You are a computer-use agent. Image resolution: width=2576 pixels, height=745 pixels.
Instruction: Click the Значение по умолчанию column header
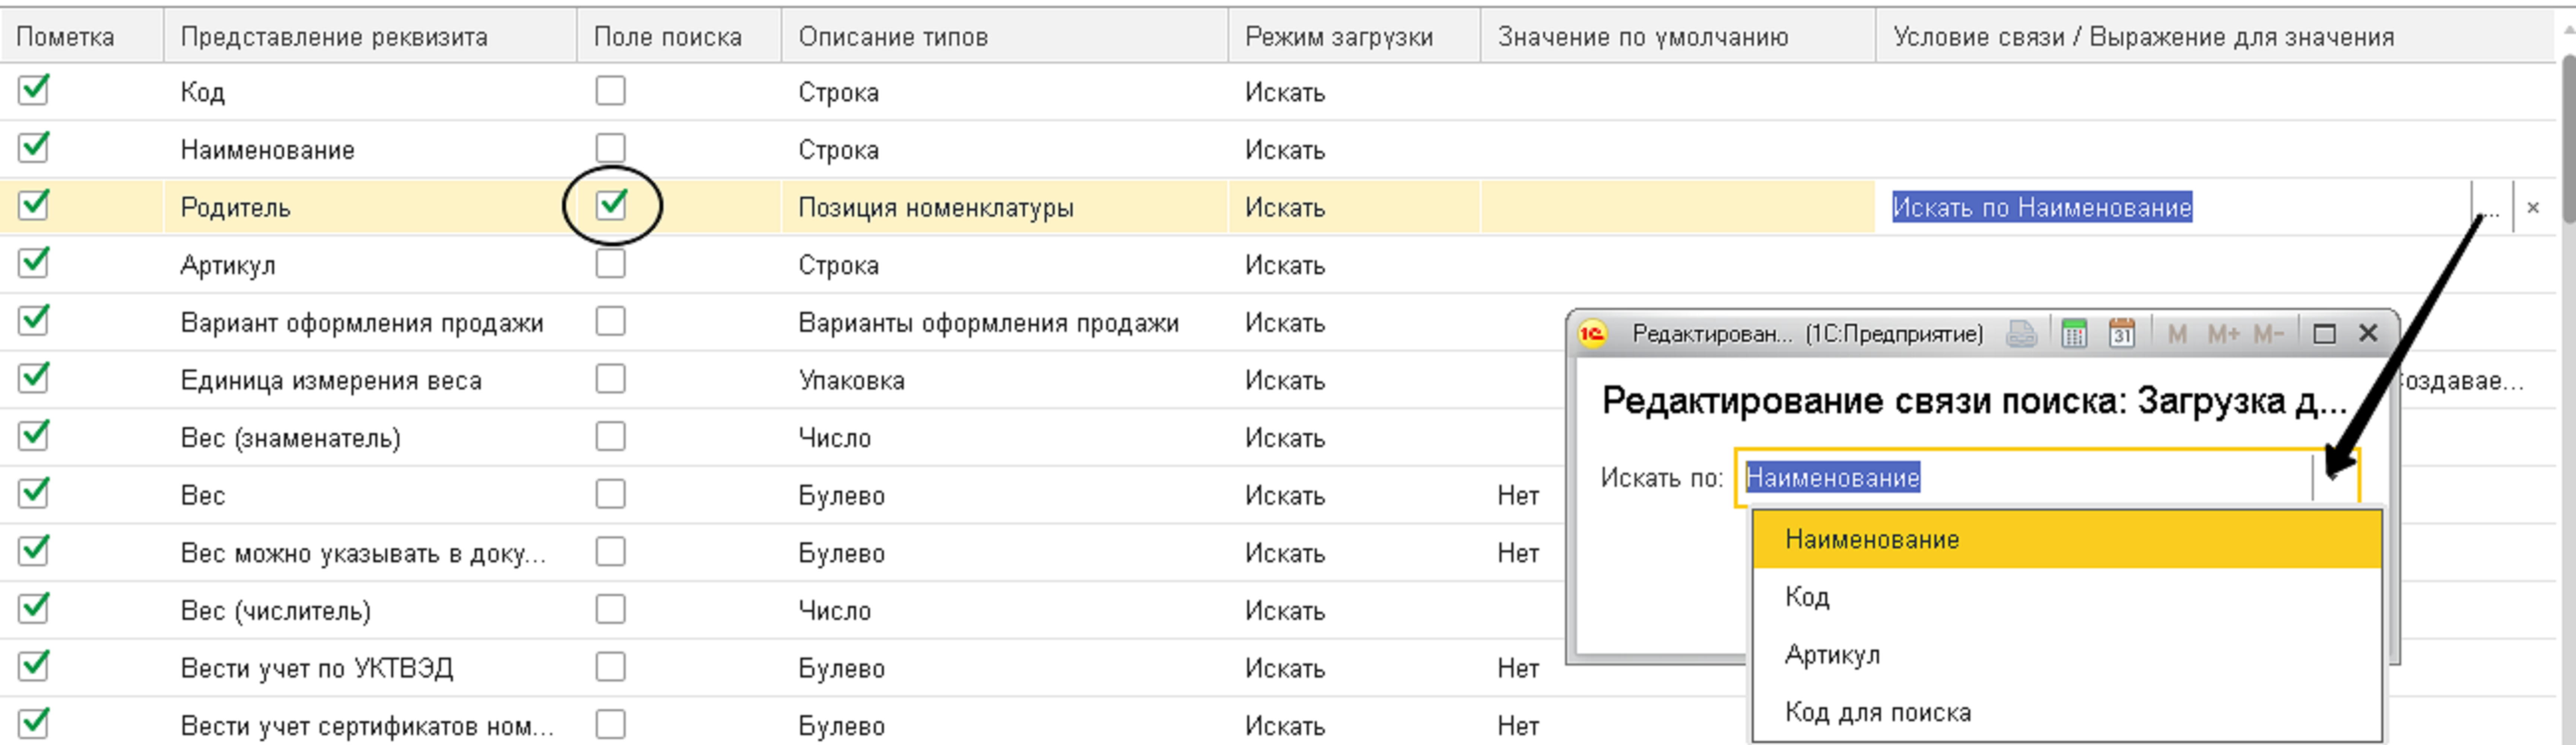(1678, 37)
